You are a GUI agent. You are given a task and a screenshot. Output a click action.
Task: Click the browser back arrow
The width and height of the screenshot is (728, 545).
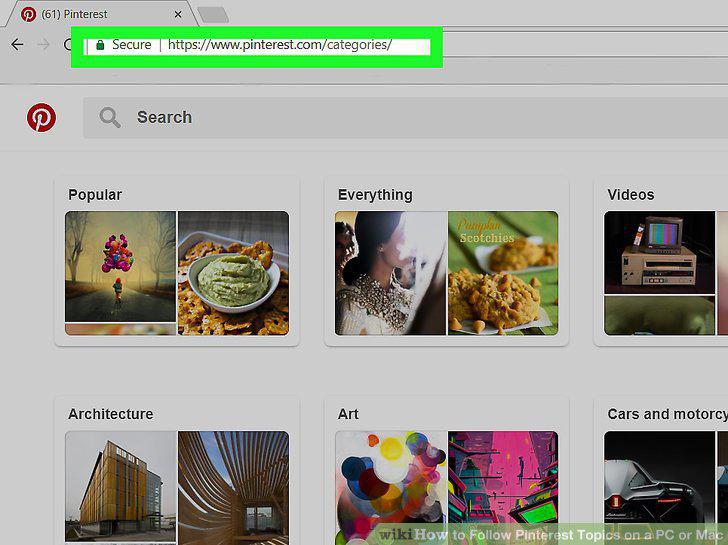17,45
